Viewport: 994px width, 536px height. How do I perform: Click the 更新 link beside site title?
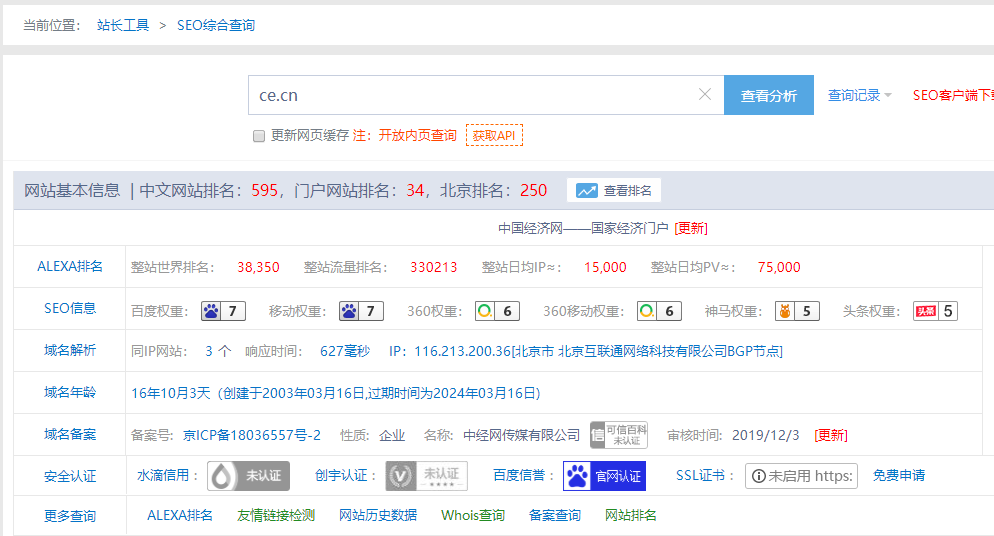(691, 228)
